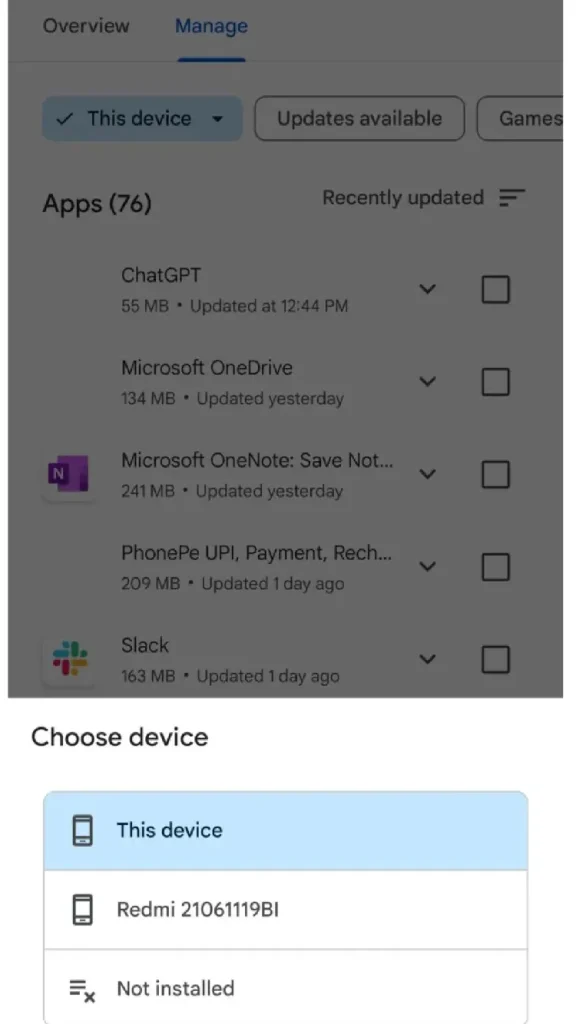Click the checkmark on This device chip
Viewport: 576px width, 1024px height.
pos(65,119)
